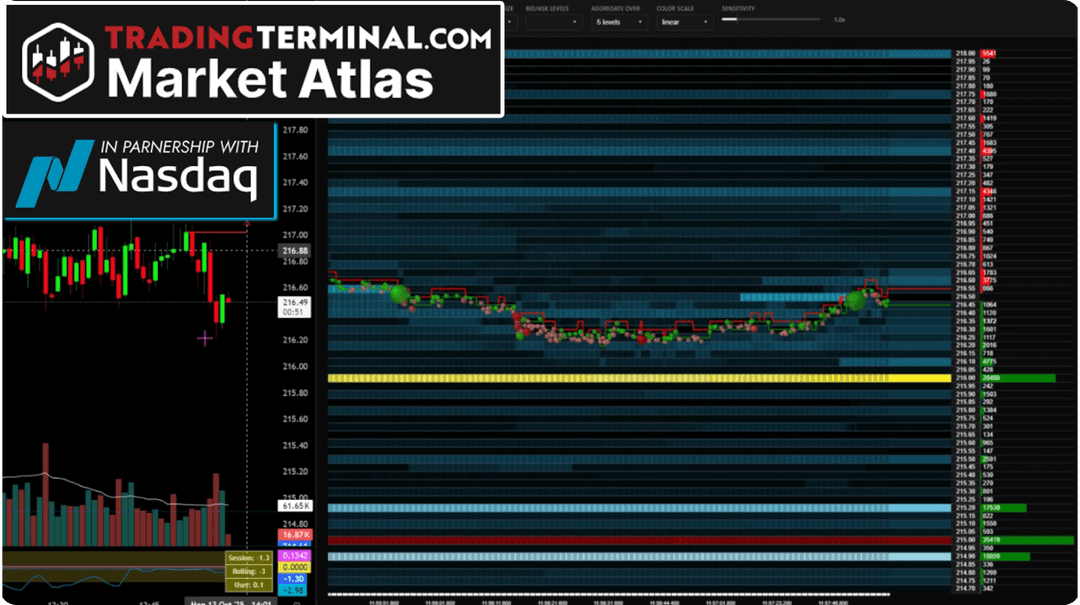Open the Aggregate Over '5 levels' dropdown
This screenshot has height=605, width=1080.
tap(619, 21)
